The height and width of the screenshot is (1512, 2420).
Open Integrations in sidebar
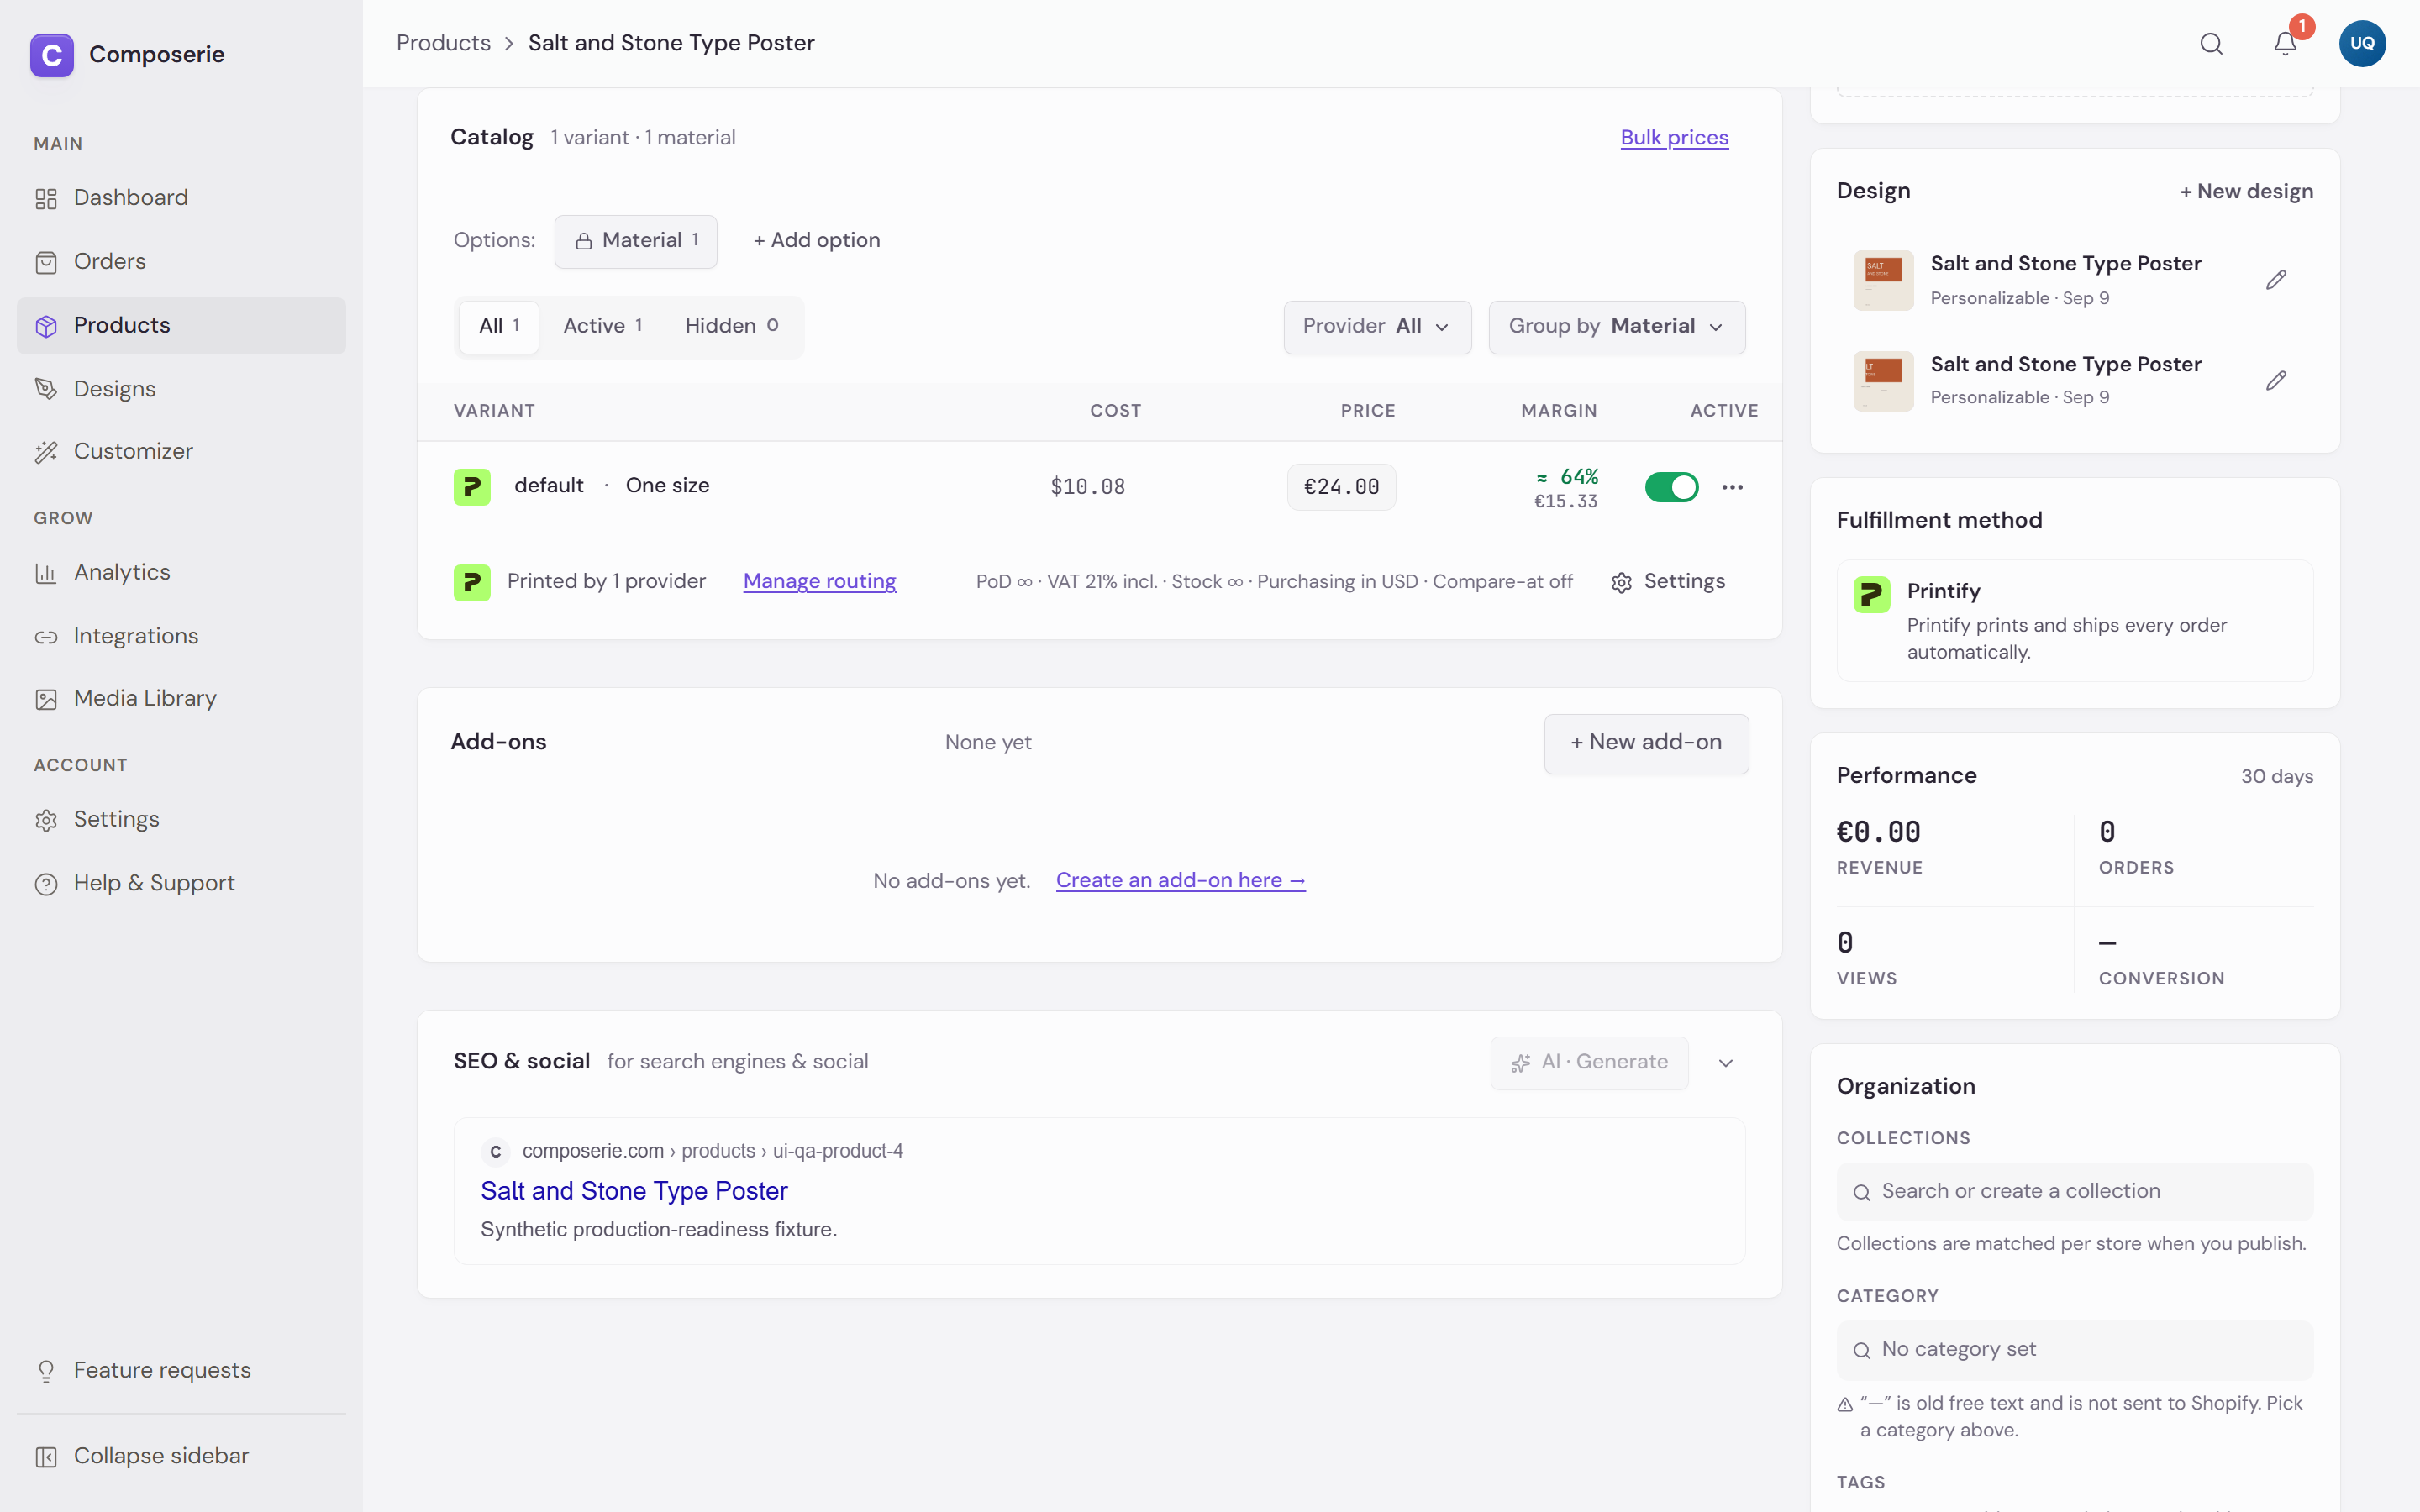[x=182, y=636]
